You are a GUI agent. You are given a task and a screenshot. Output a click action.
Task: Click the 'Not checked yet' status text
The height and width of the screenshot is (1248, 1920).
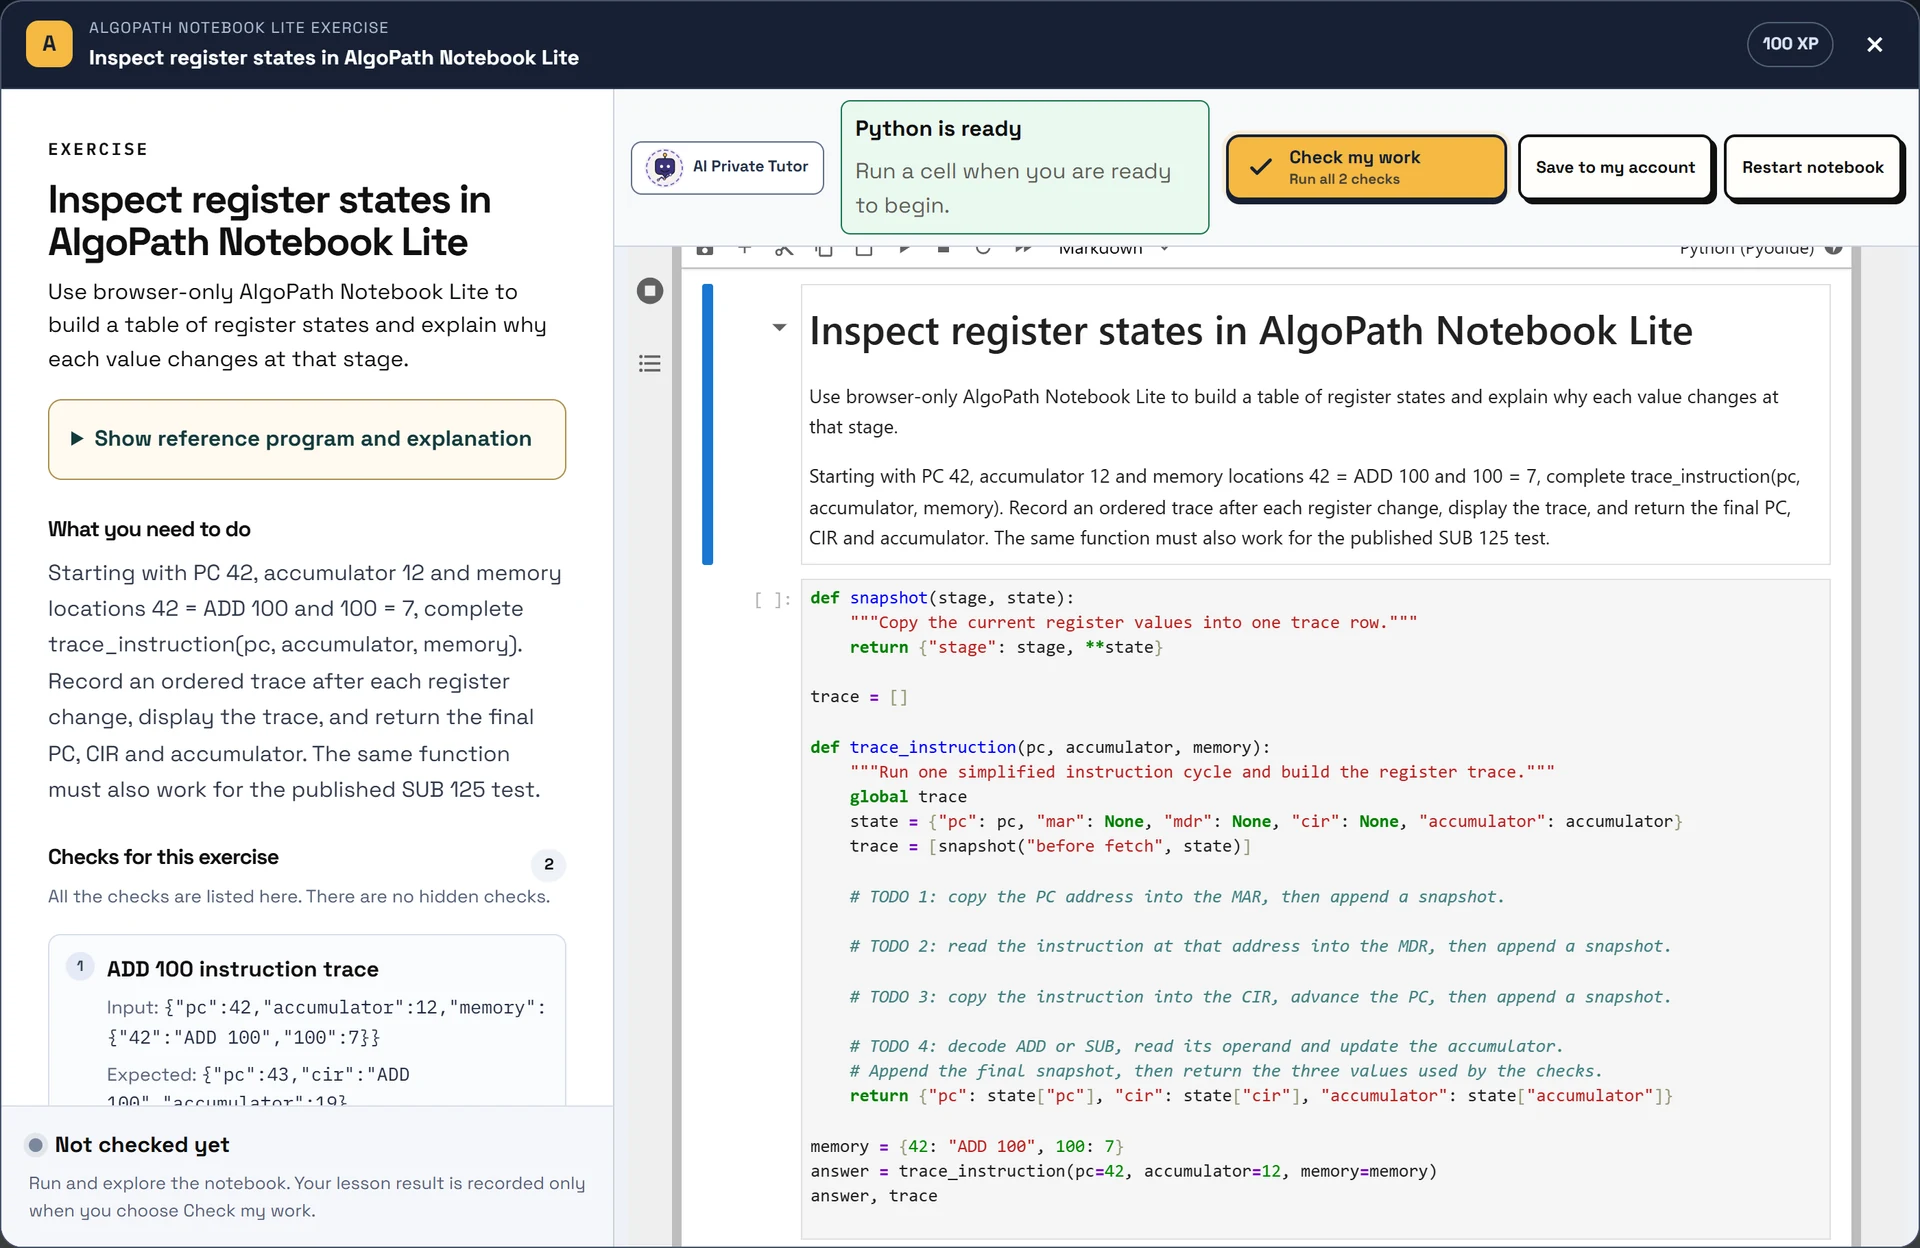pos(142,1145)
